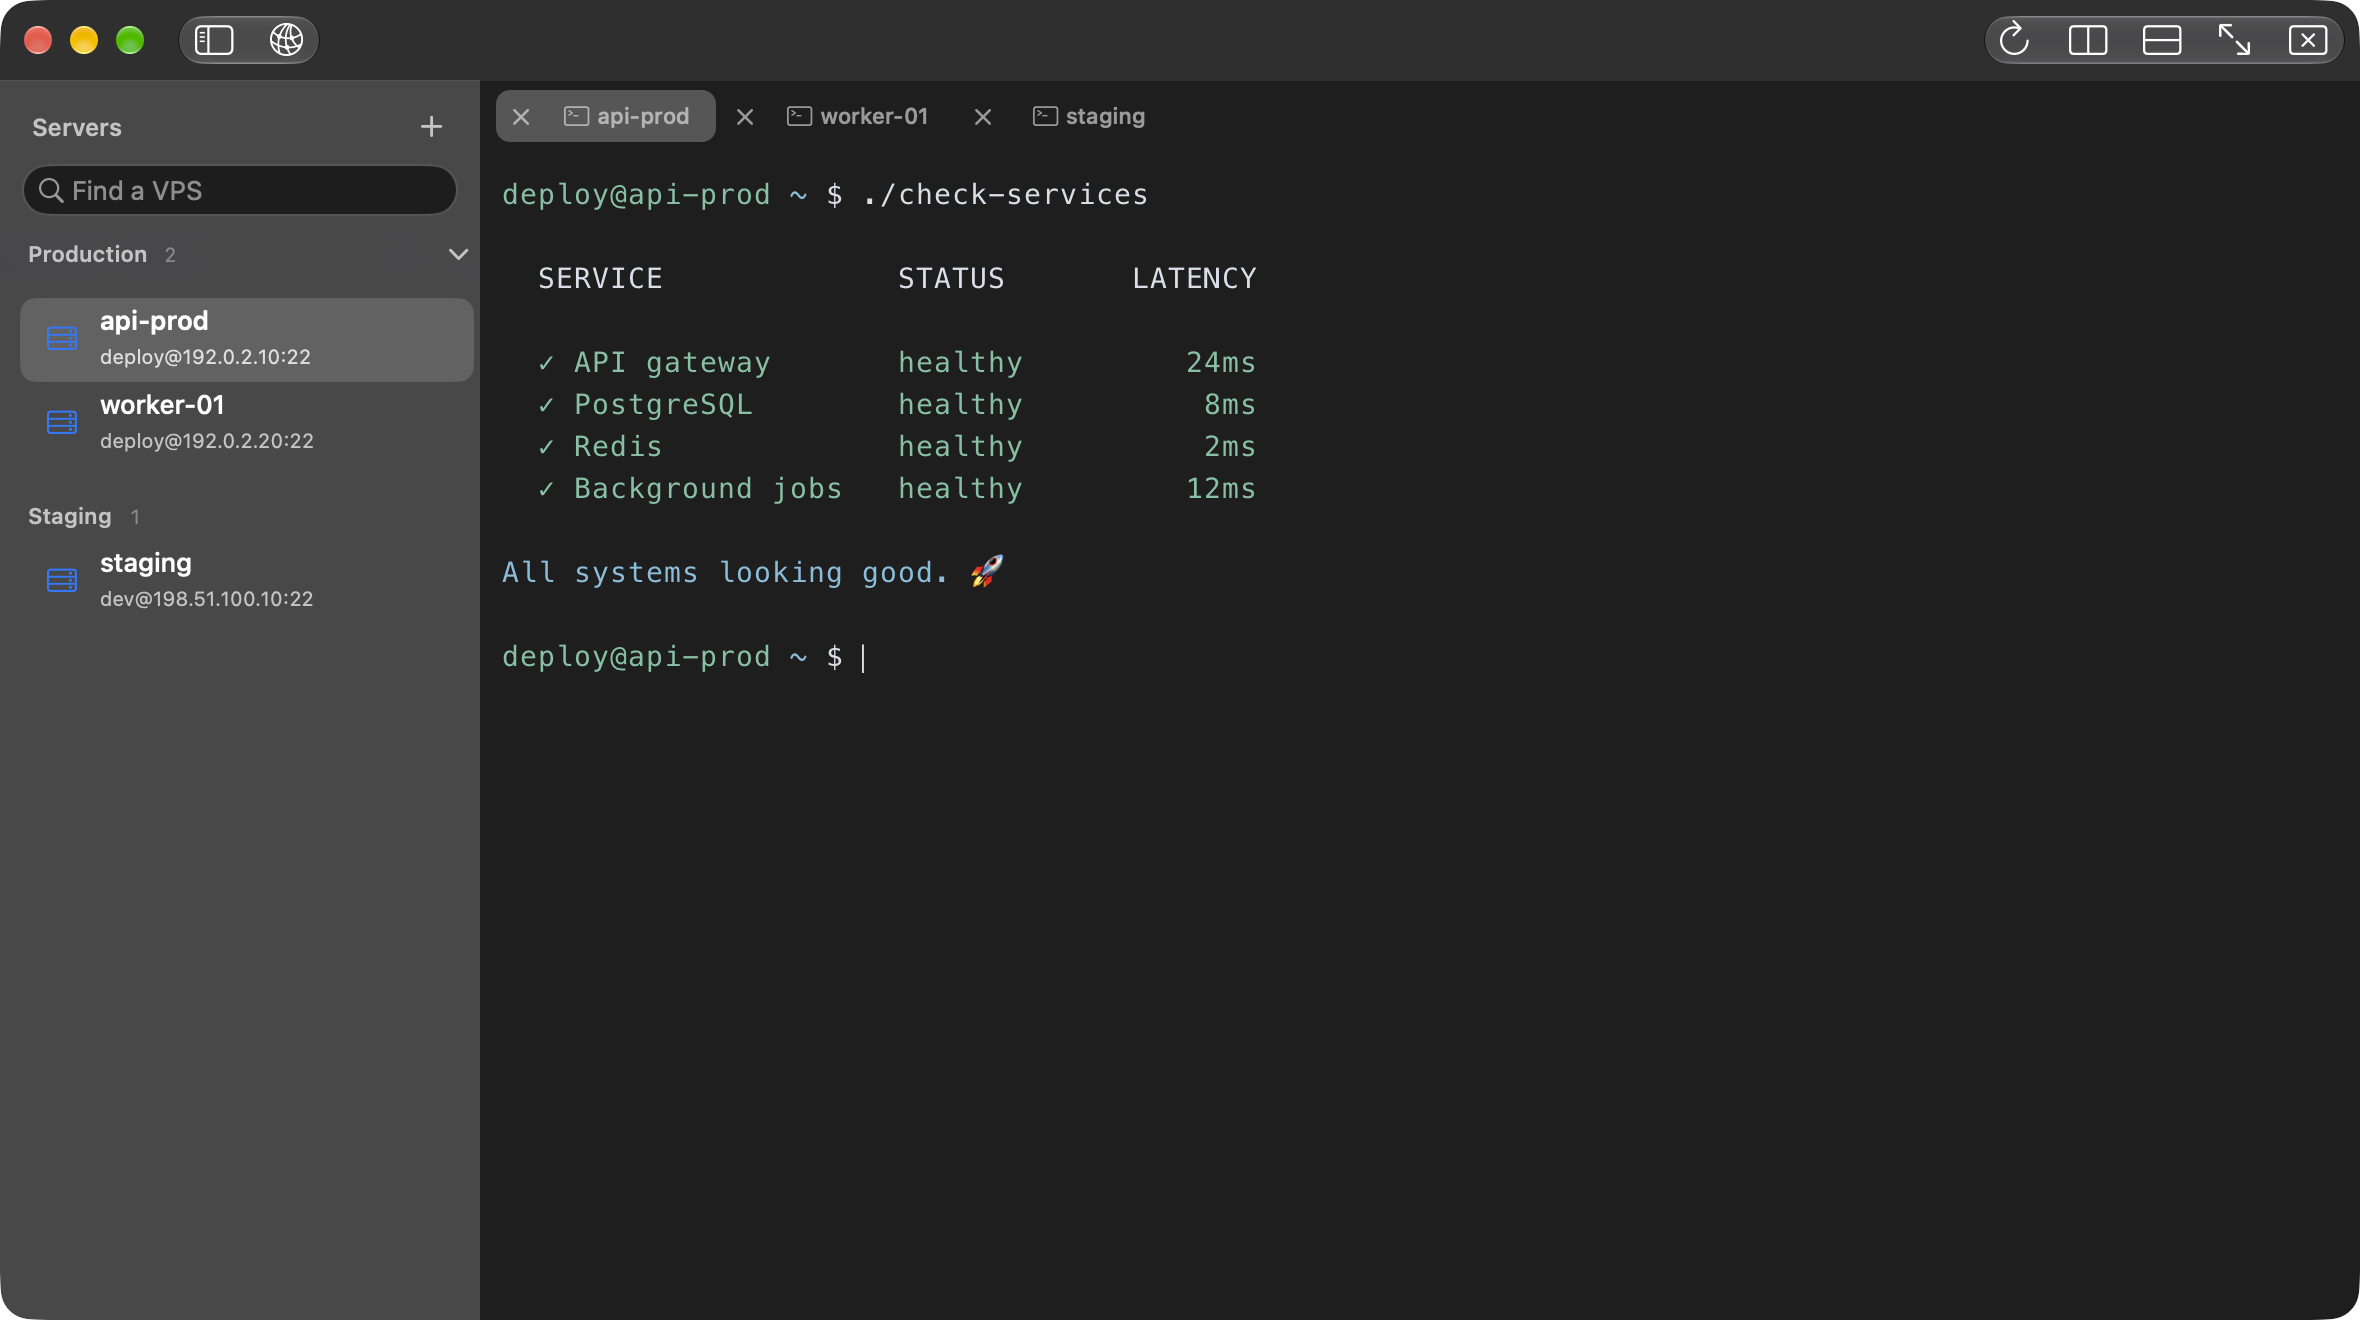Click the terminal icon on staging tab
2360x1320 pixels.
tap(1045, 116)
